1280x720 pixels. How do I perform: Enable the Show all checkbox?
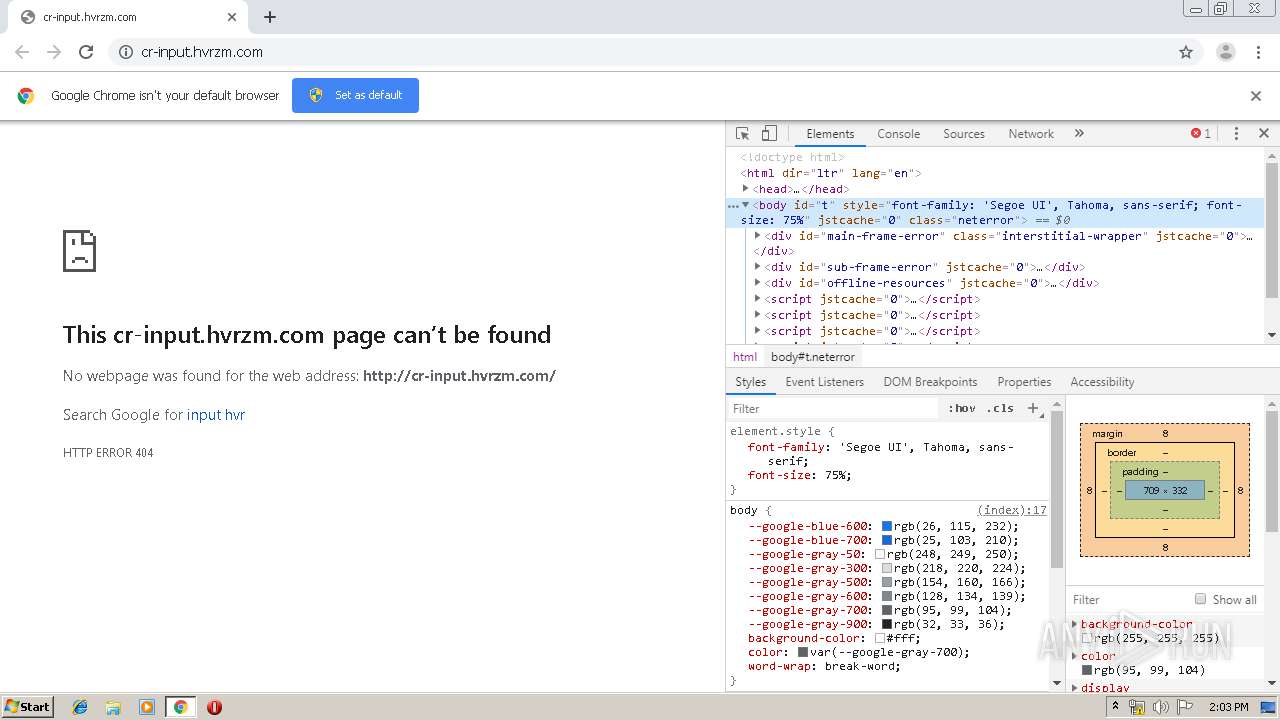[1200, 599]
